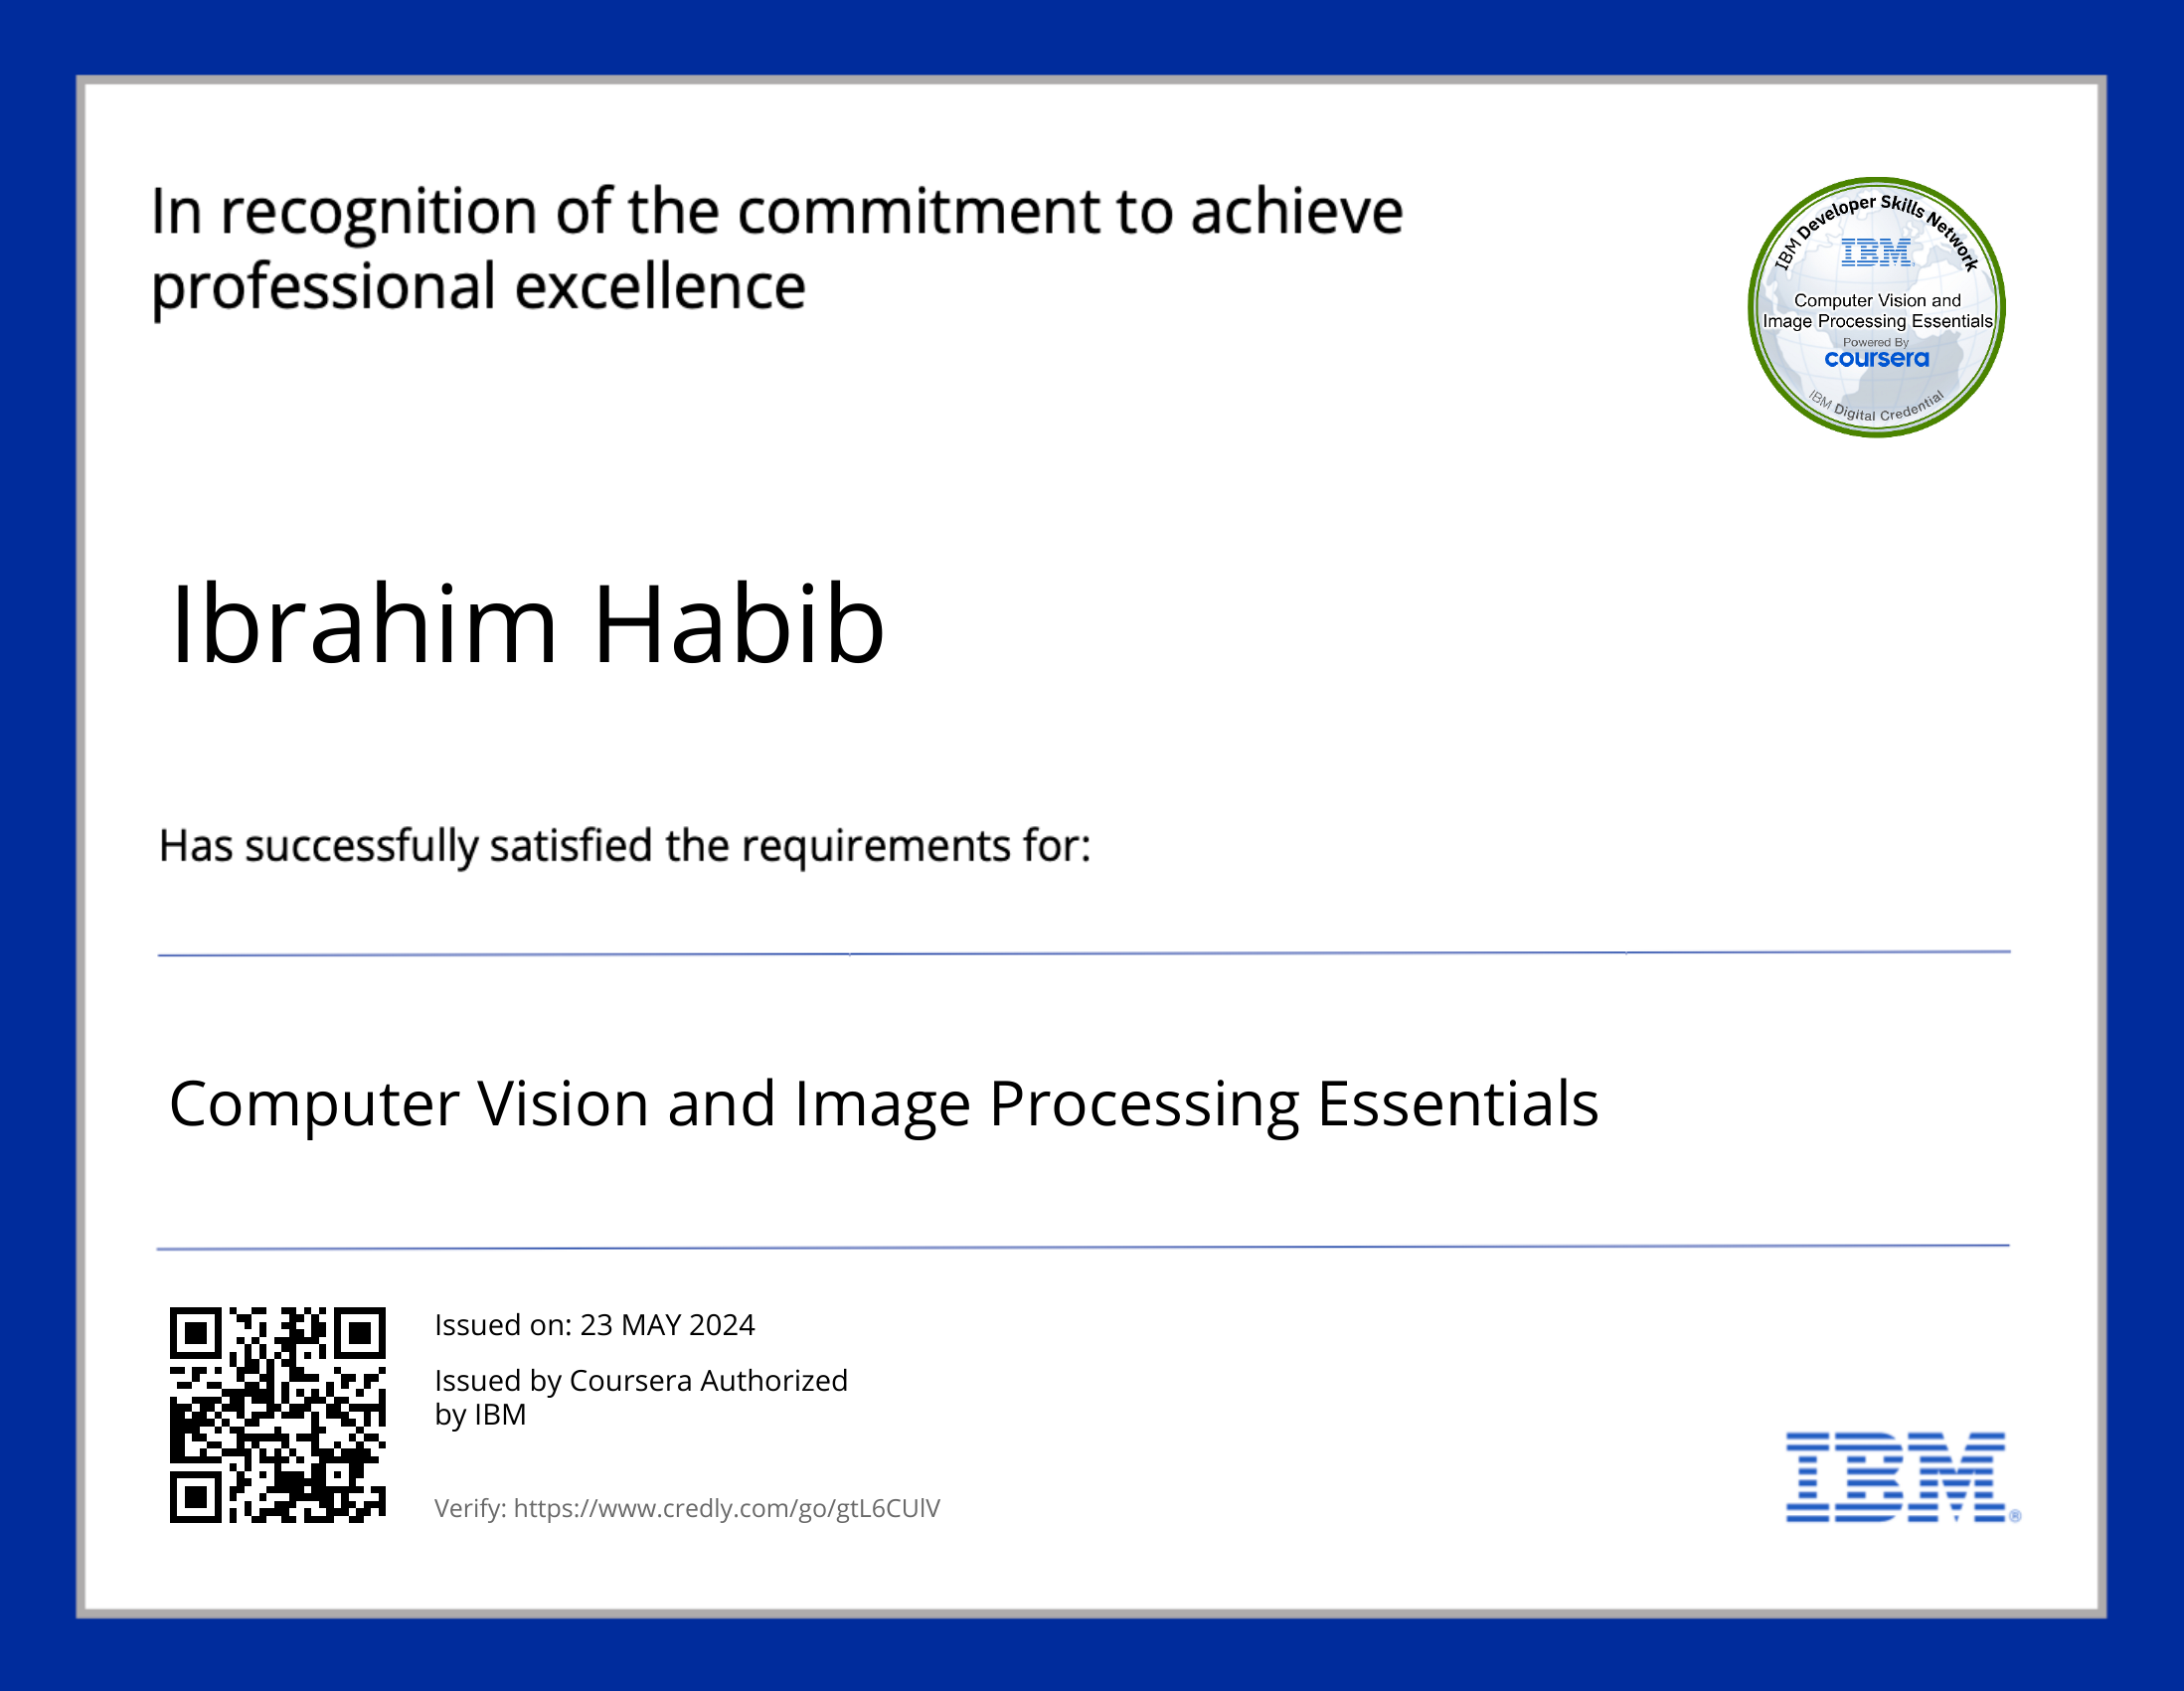The height and width of the screenshot is (1691, 2184).
Task: Click the QR code's top-right finder square
Action: pyautogui.click(x=359, y=1333)
